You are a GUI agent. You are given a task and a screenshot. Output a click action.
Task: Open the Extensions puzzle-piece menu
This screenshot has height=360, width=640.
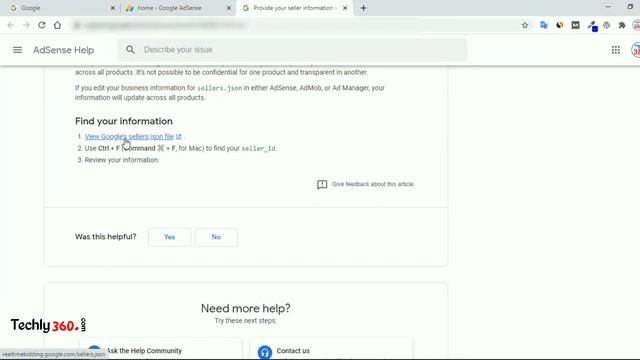point(622,25)
